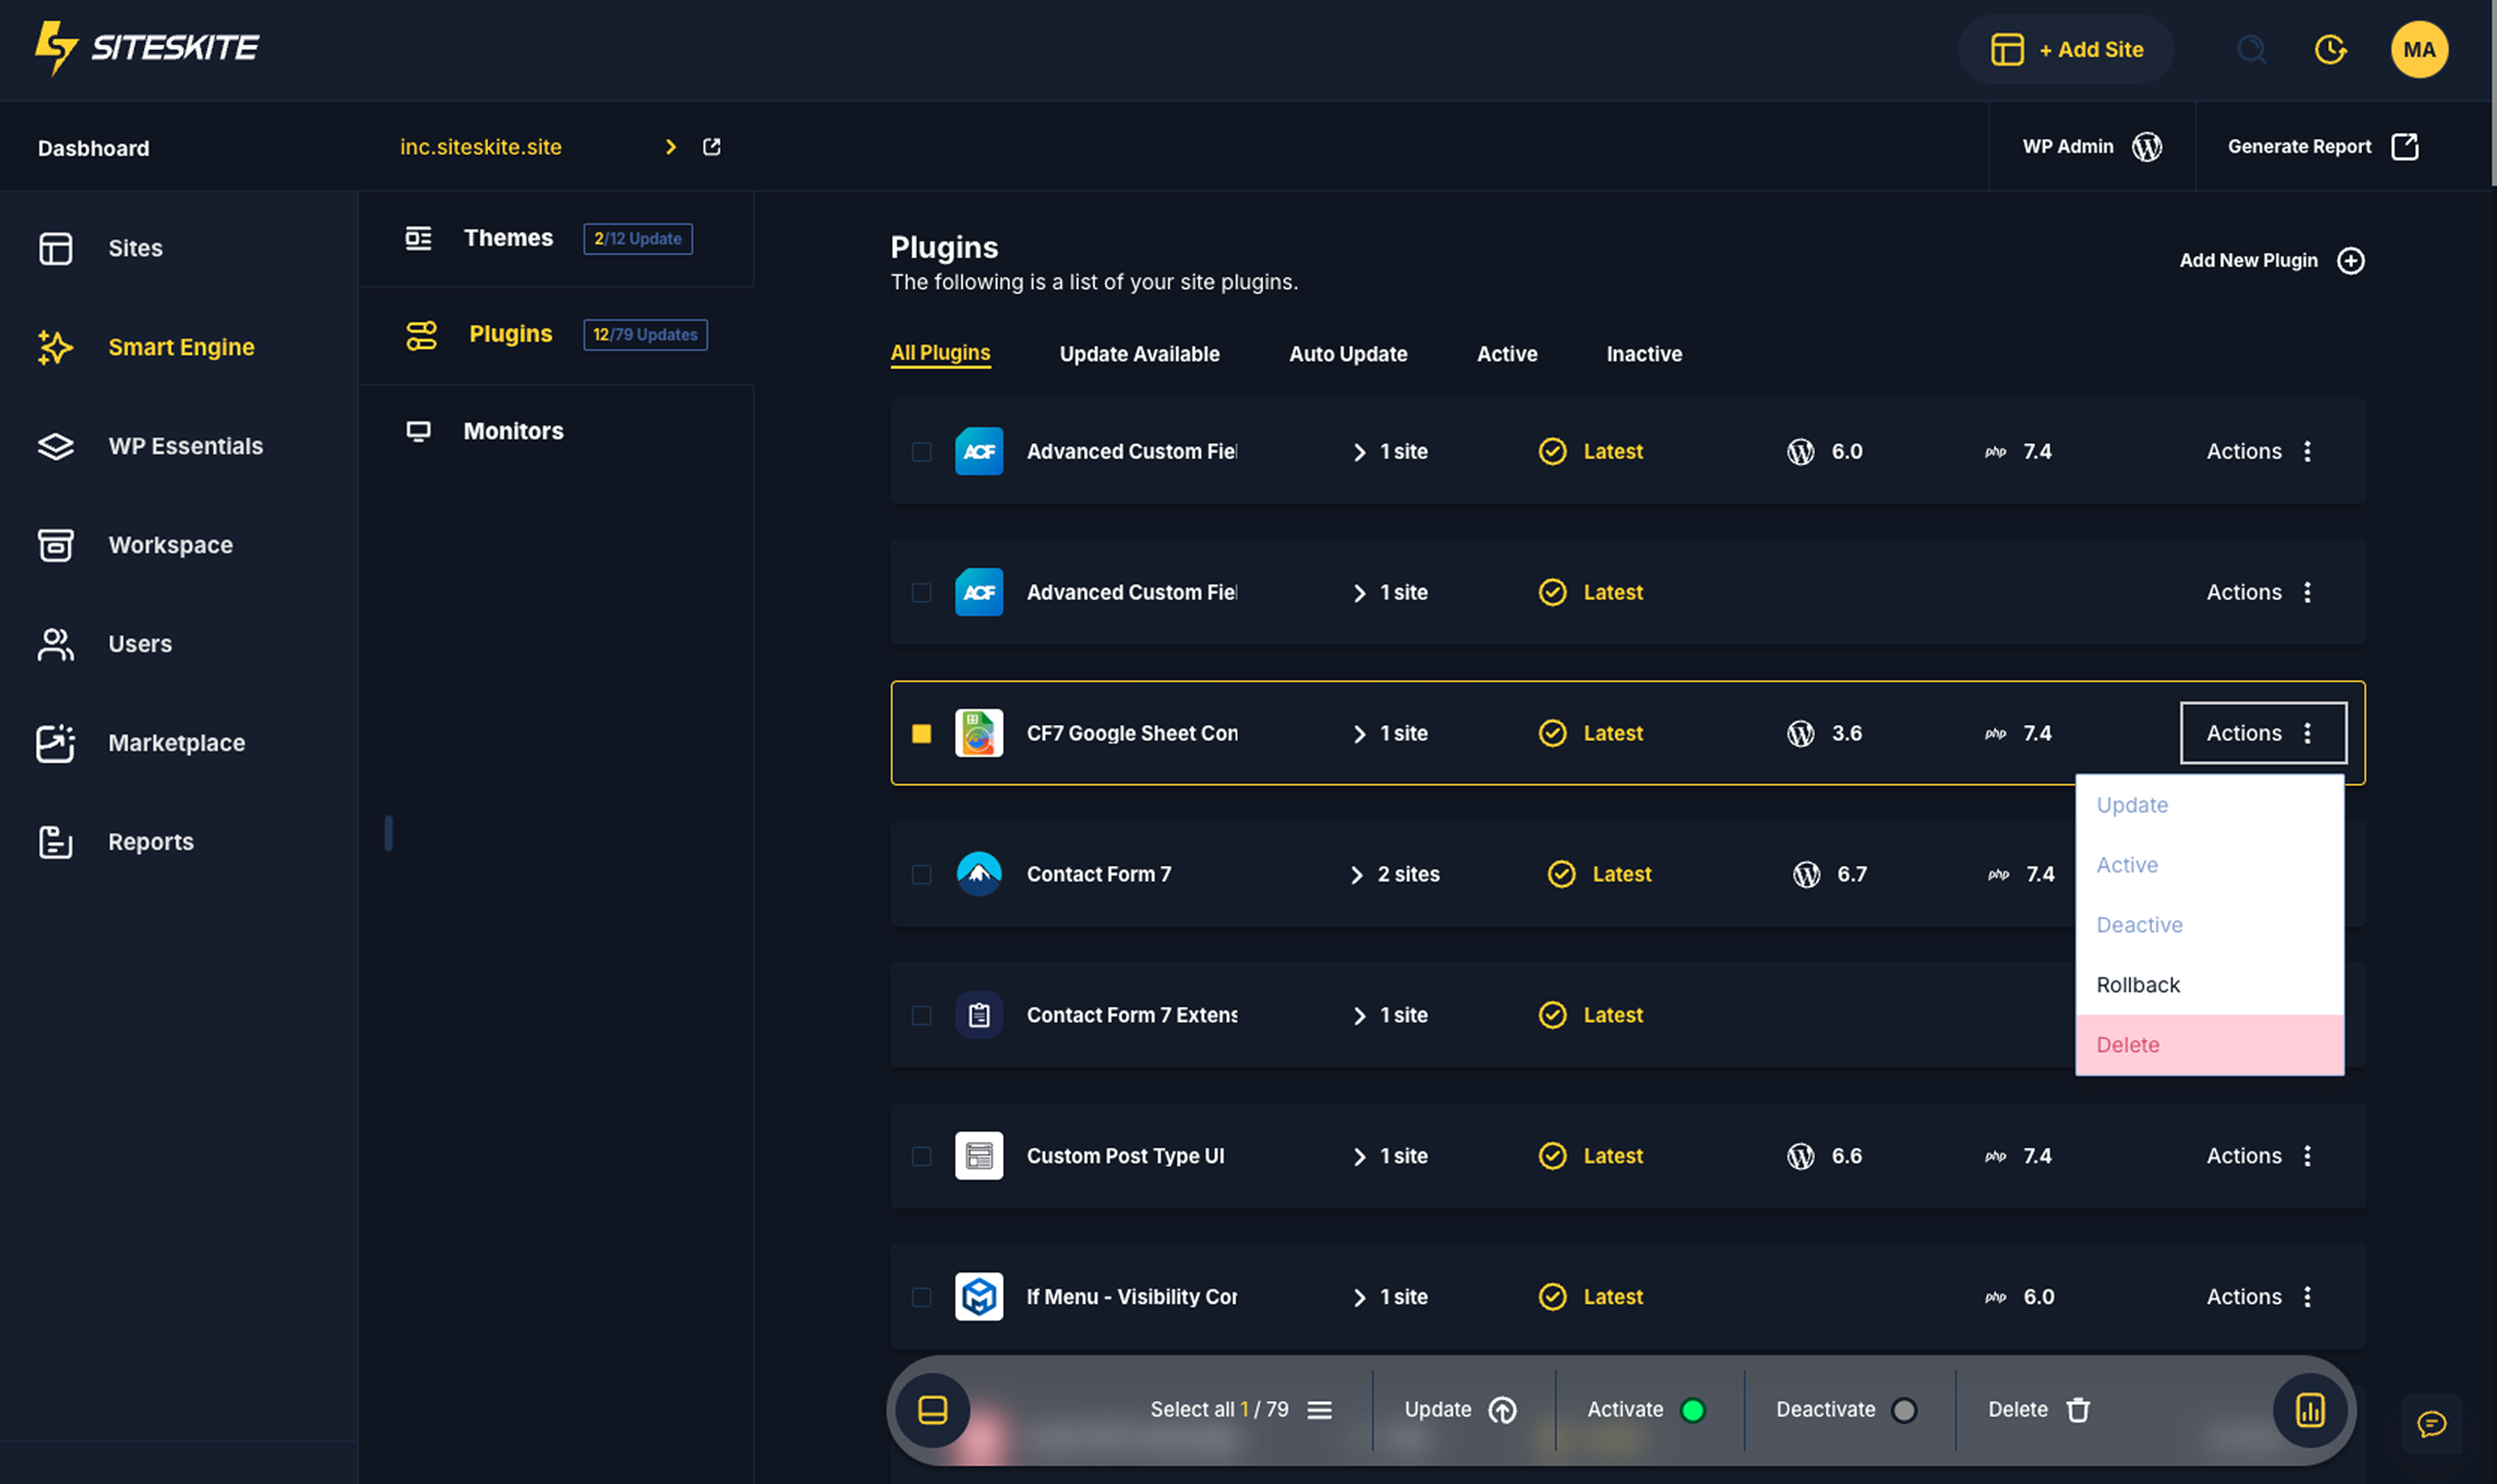Viewport: 2497px width, 1484px height.
Task: Click the stats chart icon in bottom bar
Action: 2310,1410
